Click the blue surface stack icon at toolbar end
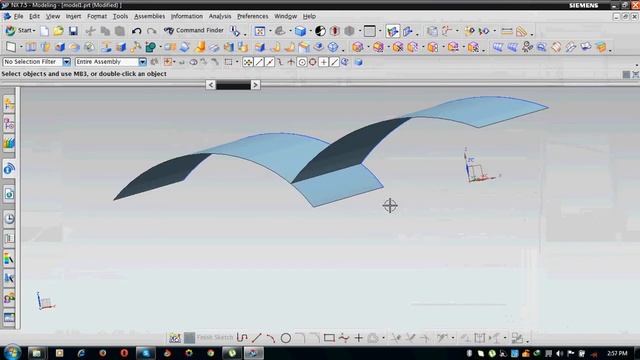Screen dimensions: 640x360 pos(601,47)
